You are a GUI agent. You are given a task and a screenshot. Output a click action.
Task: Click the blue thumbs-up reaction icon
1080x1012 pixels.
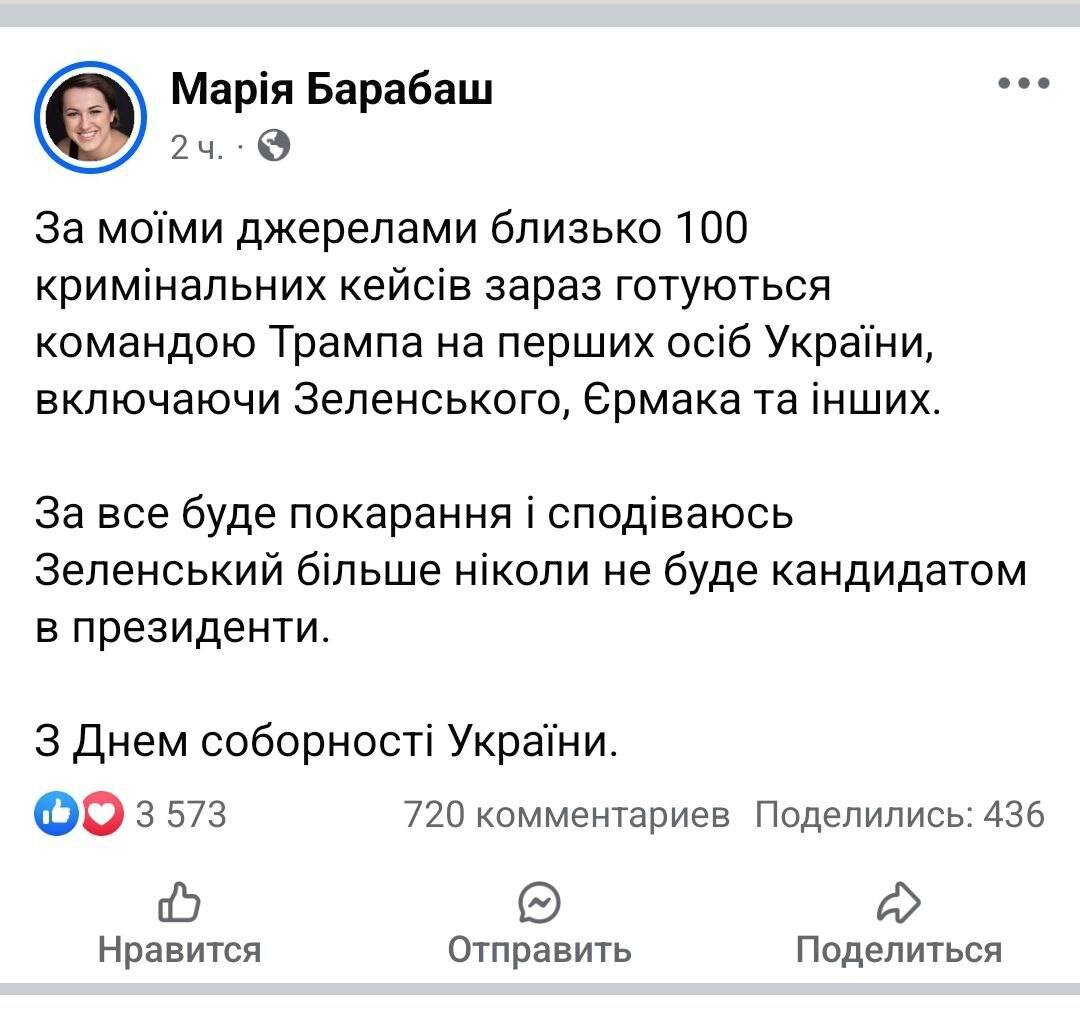54,815
